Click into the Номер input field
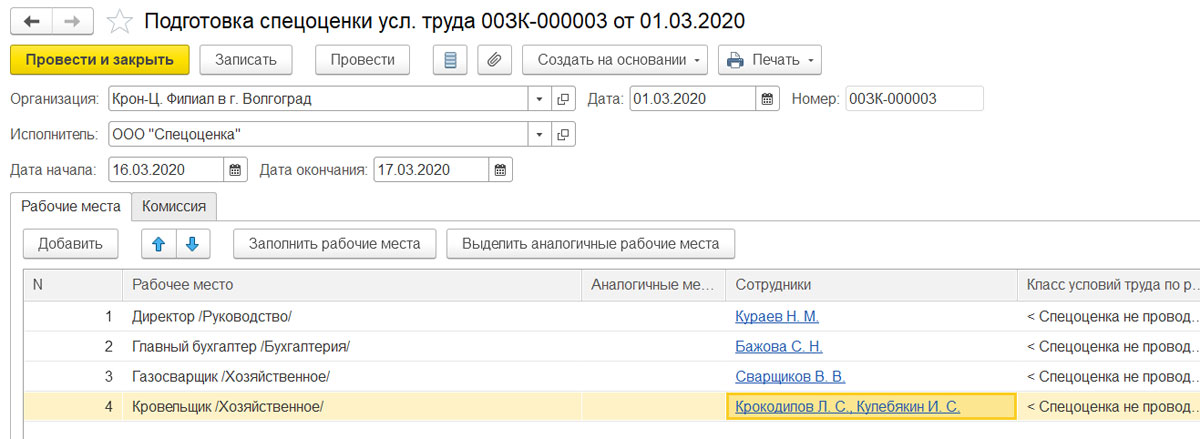1200x439 pixels. coord(913,99)
